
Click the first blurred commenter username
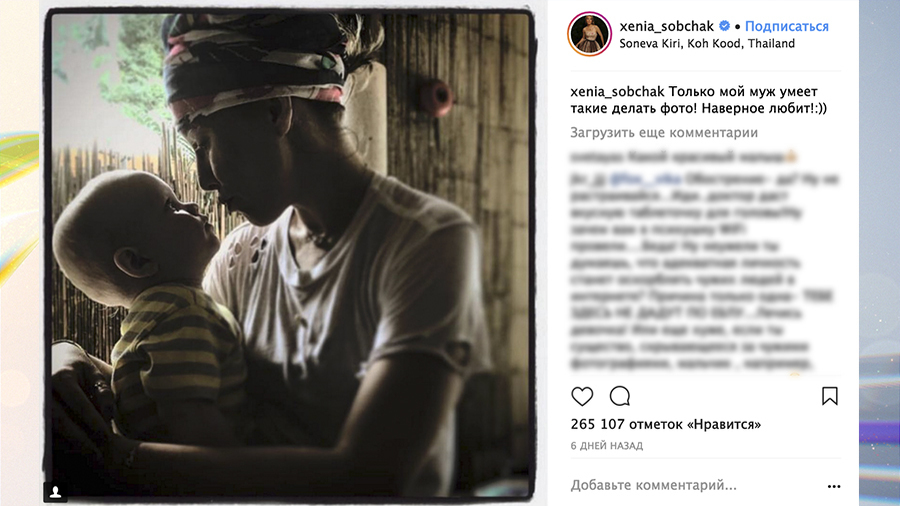pos(596,156)
